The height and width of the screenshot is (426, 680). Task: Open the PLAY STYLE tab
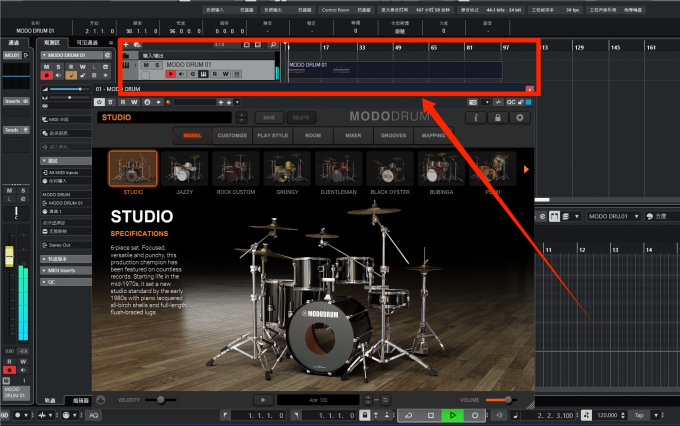point(273,135)
